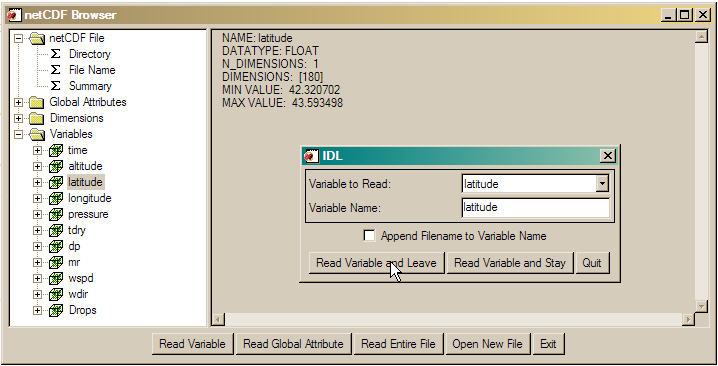Select the Drops tree item

83,310
